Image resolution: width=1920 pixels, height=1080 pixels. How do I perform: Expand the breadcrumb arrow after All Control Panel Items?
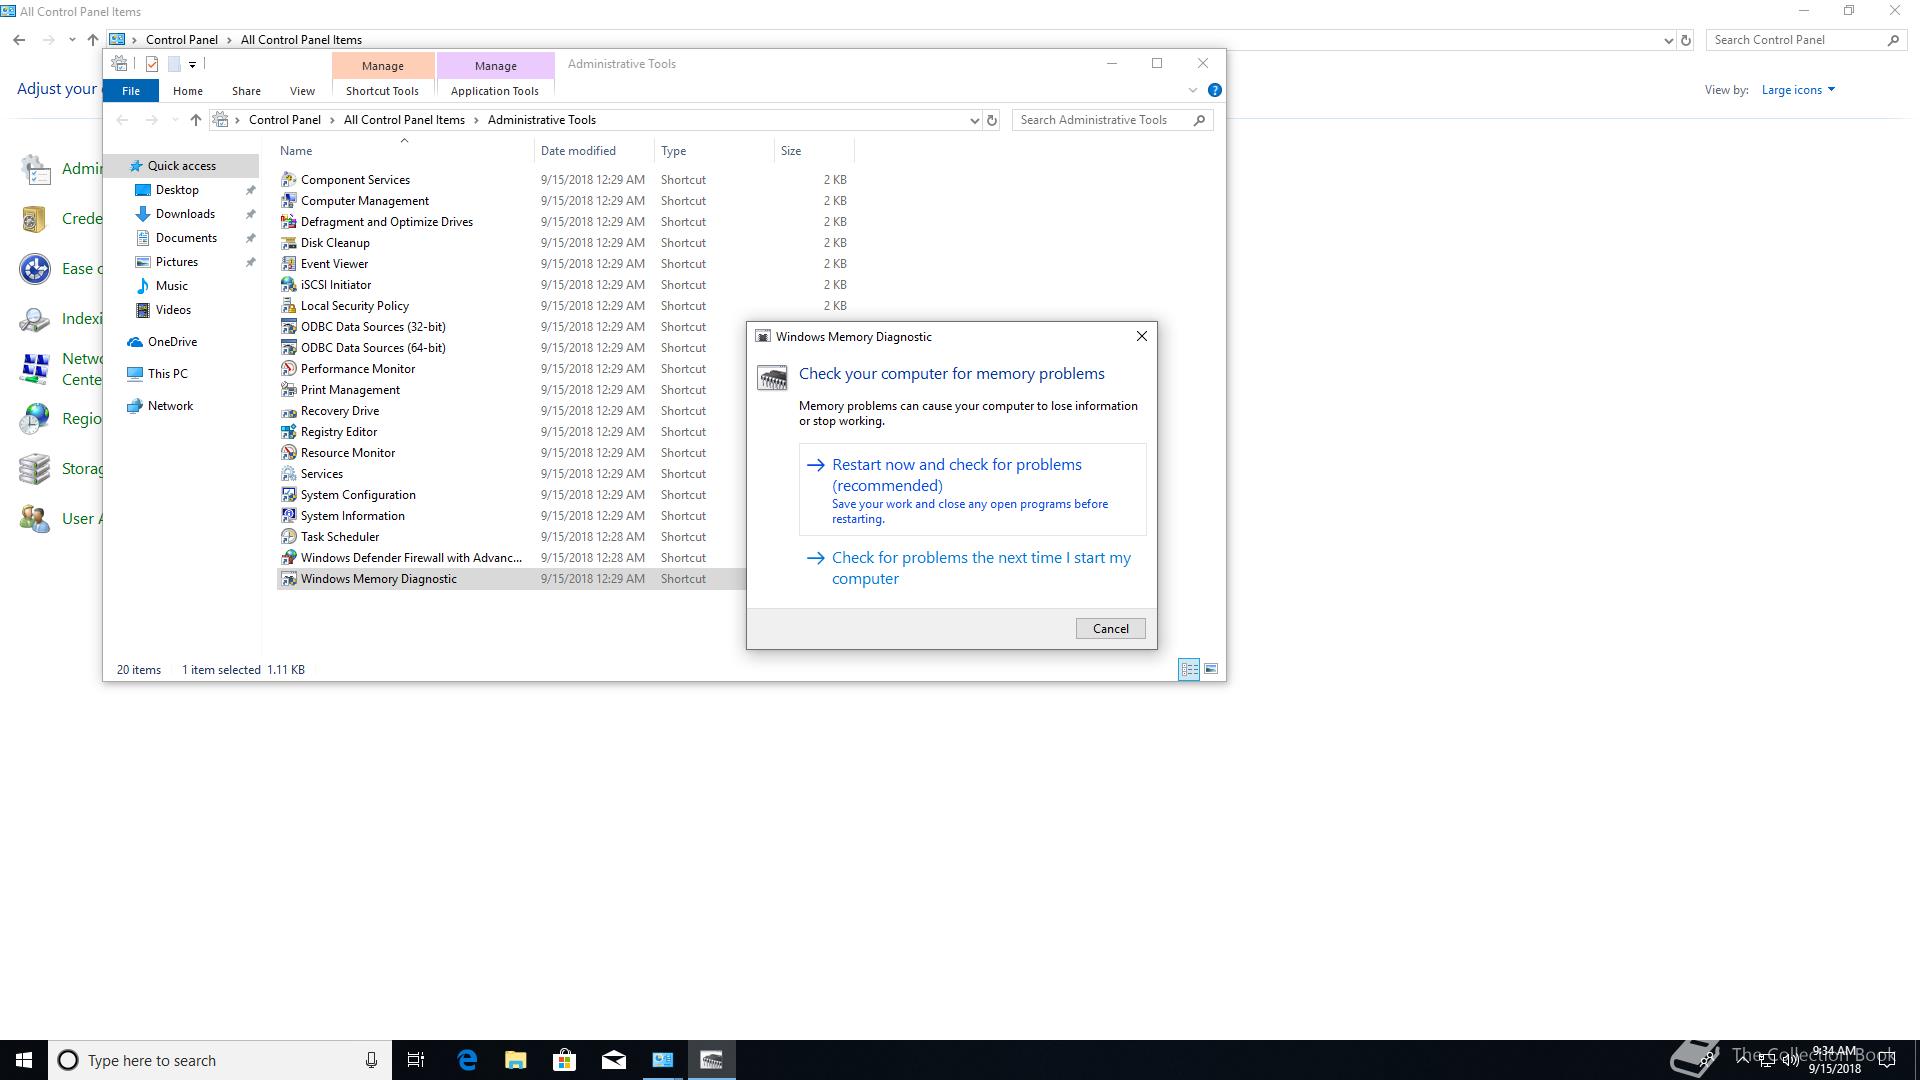(476, 120)
